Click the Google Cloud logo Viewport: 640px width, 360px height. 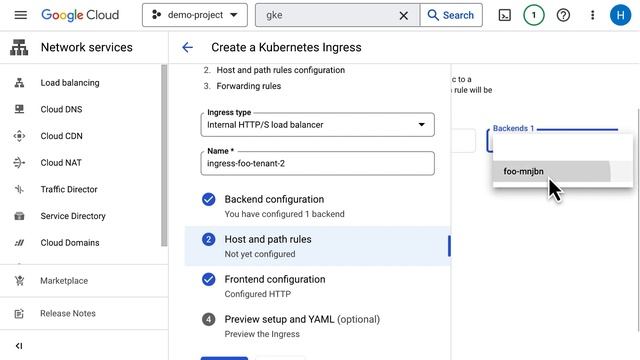pos(80,15)
